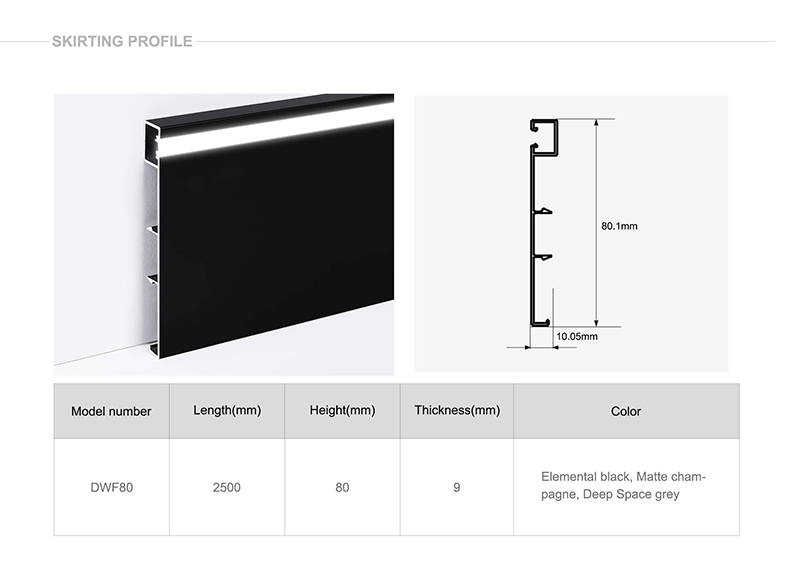This screenshot has width=800, height=565.
Task: Open the profile cross-section drawing
Action: pyautogui.click(x=571, y=234)
